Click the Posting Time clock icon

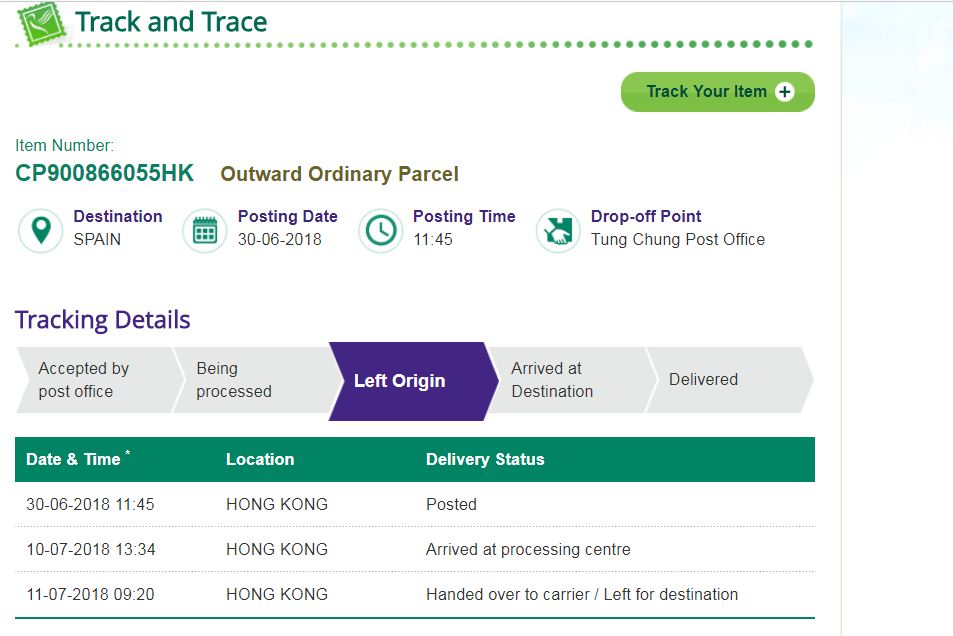pyautogui.click(x=380, y=230)
